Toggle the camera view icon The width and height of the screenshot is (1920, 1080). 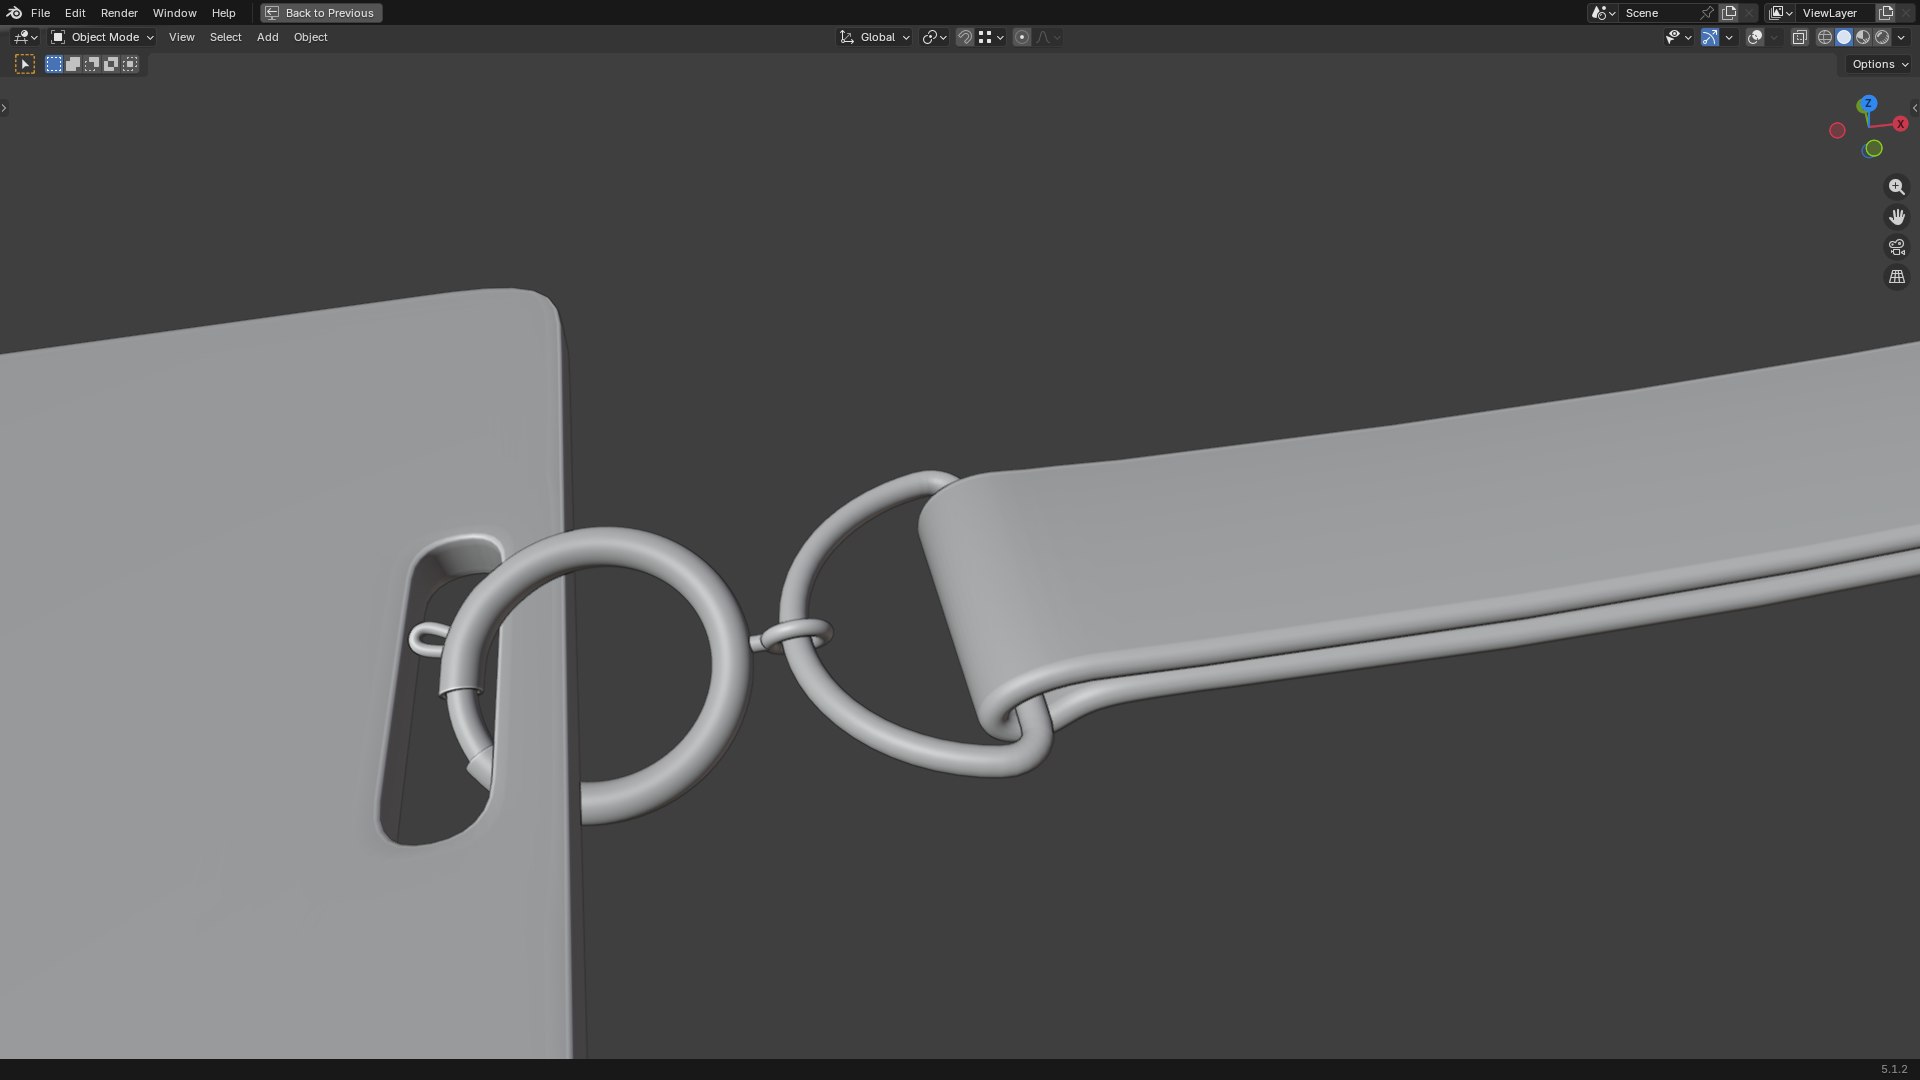coord(1896,247)
